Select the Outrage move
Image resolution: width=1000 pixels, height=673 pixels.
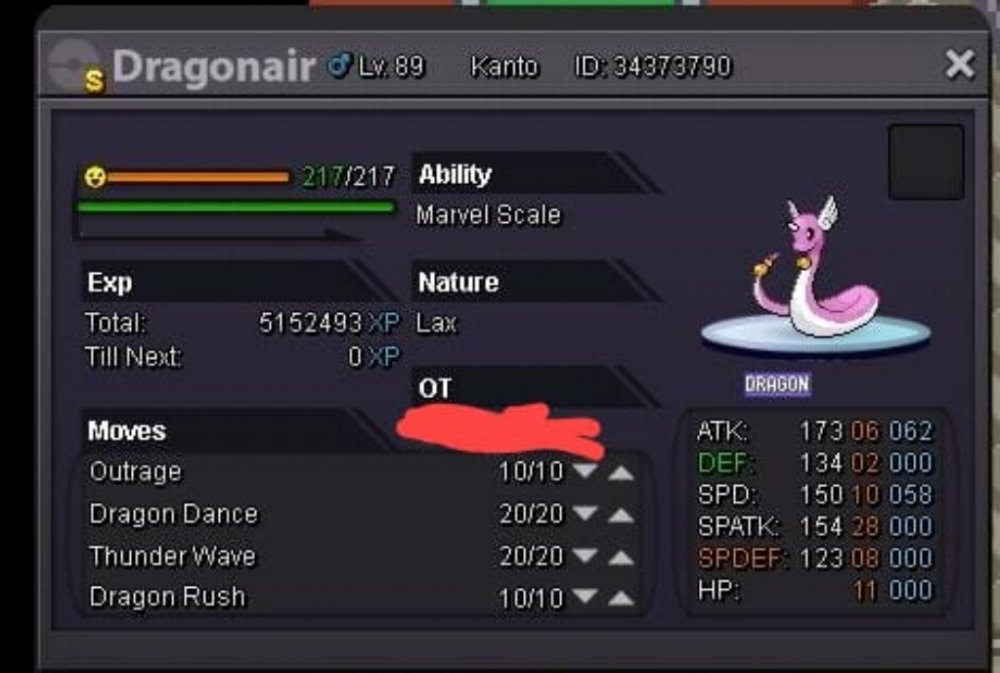[x=135, y=471]
